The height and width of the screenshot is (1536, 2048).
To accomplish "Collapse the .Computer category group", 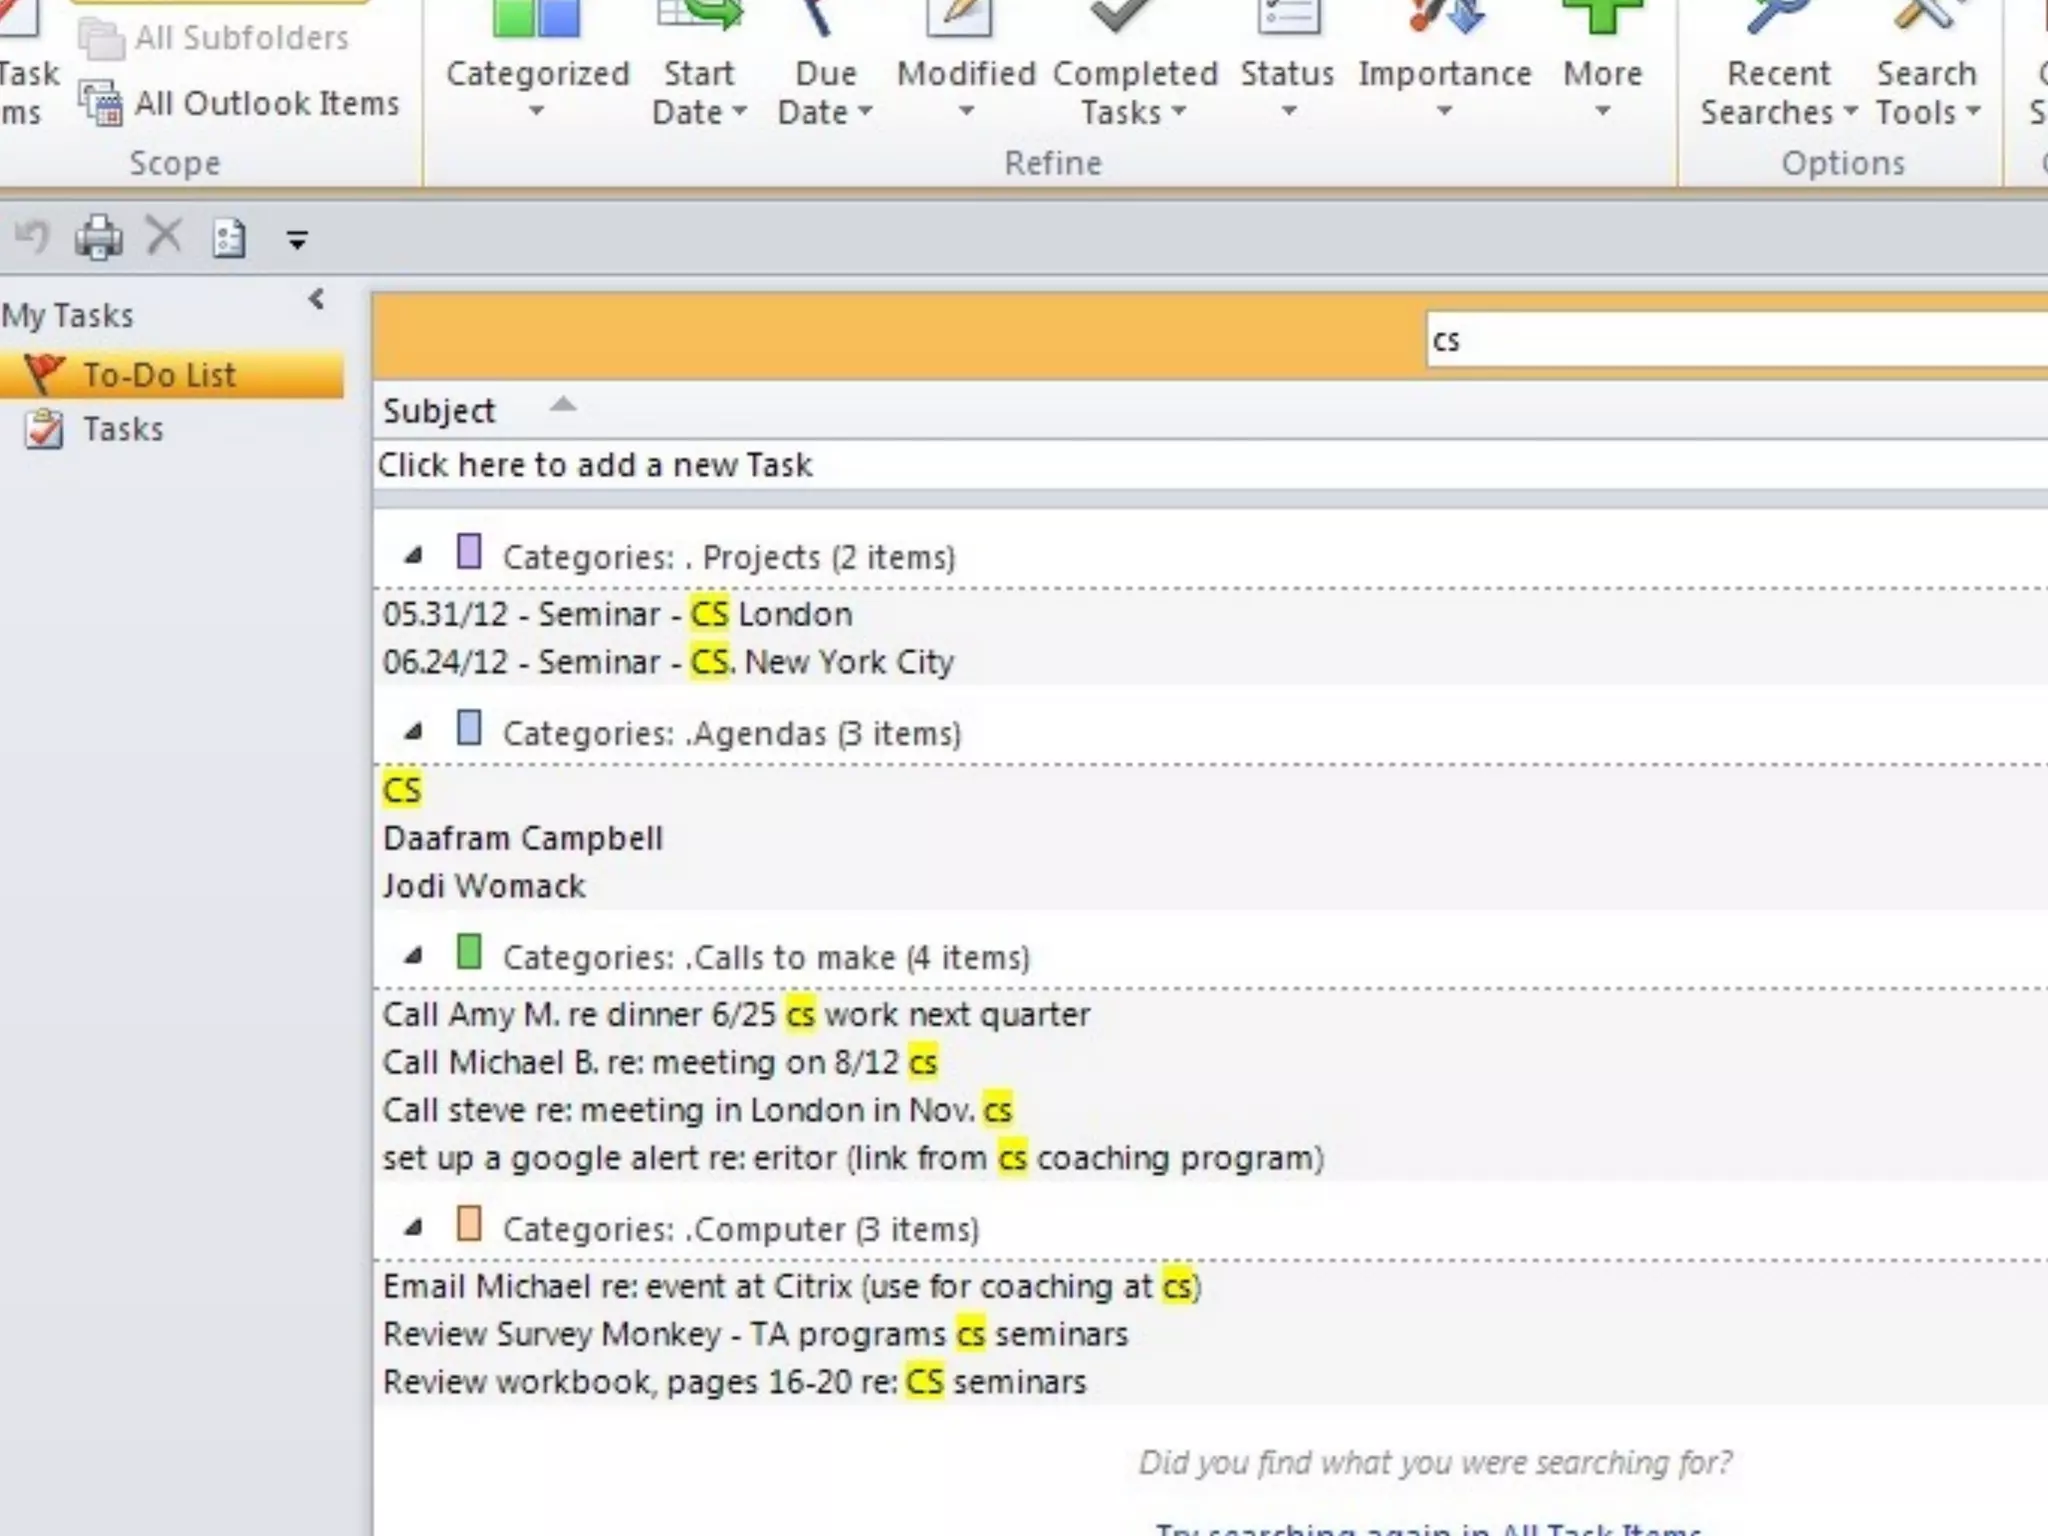I will click(413, 1228).
